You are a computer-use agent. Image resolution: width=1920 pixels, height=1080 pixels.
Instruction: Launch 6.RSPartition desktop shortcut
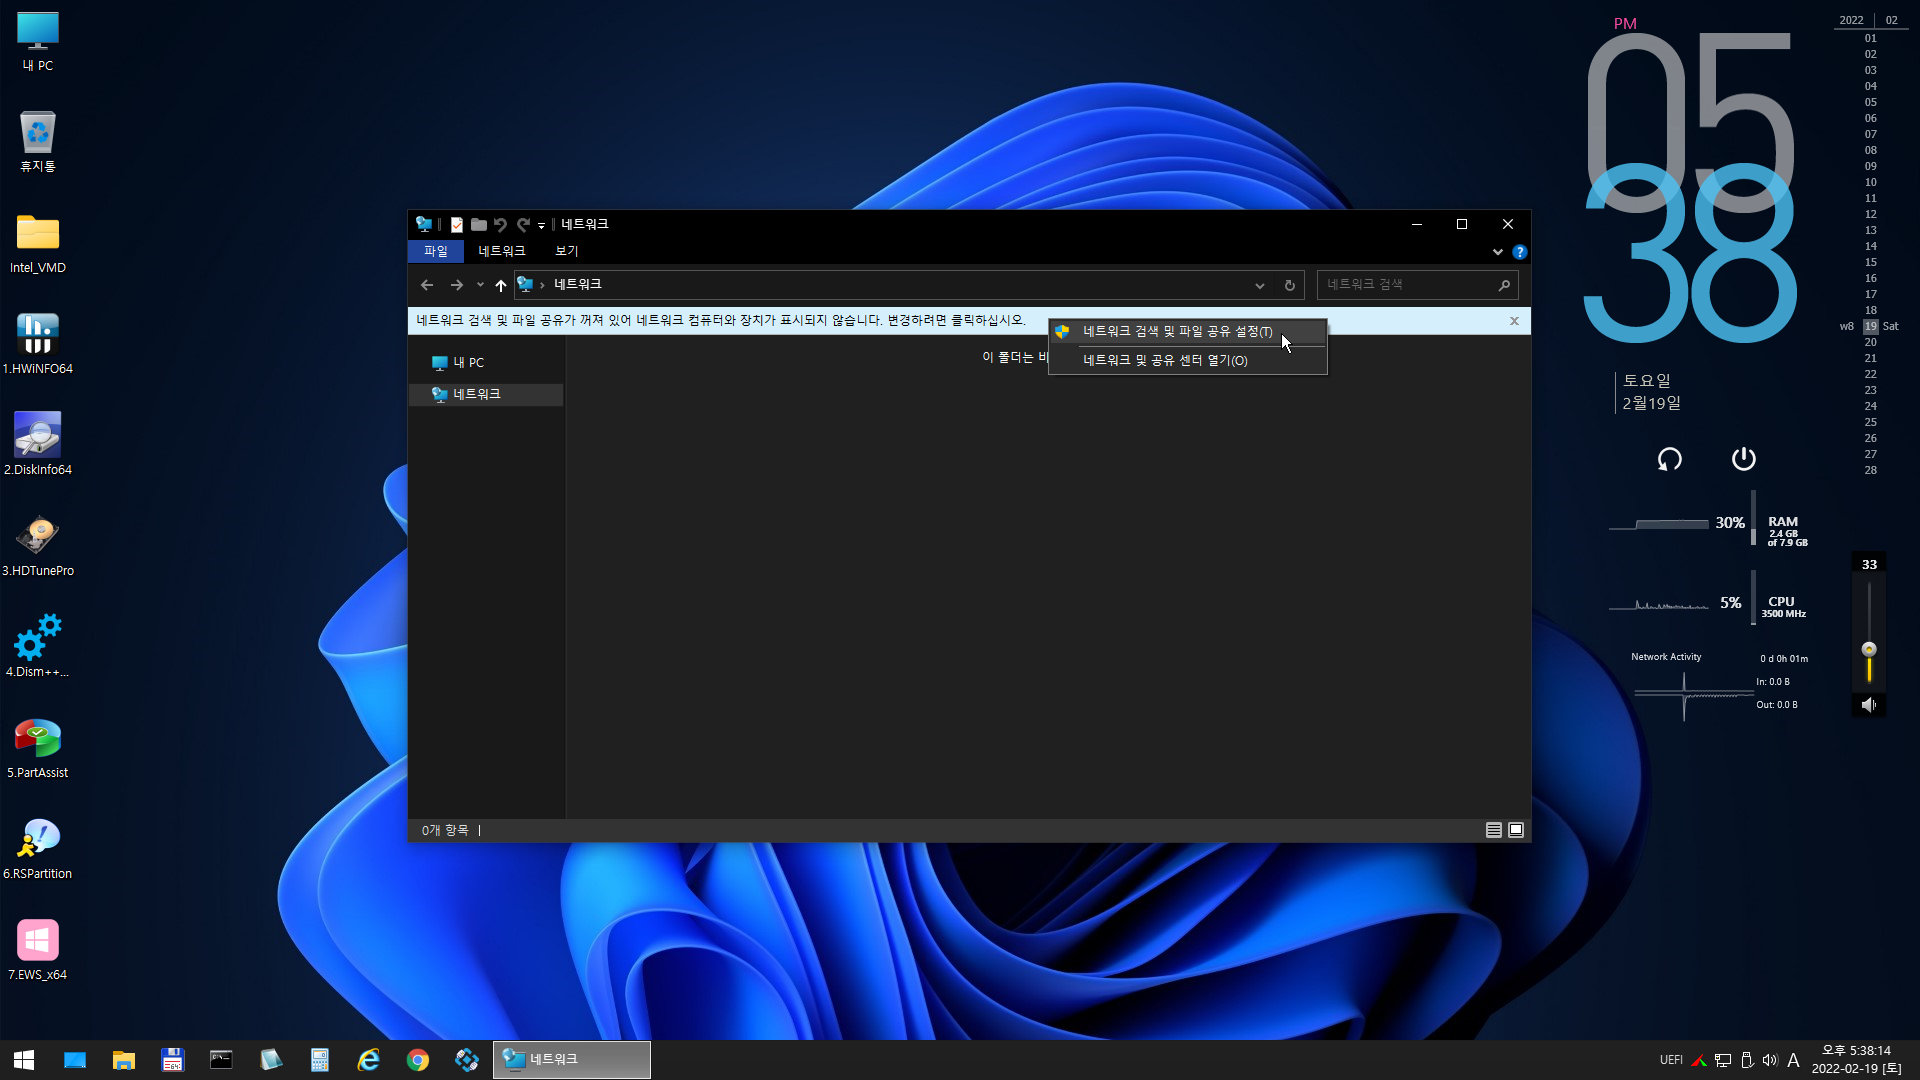tap(38, 849)
